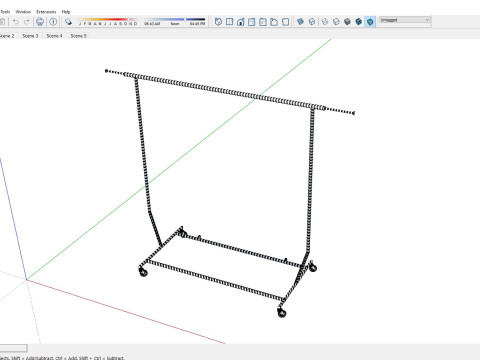Select the rack's top hanging rail
Viewport: 480px width, 360px height.
pyautogui.click(x=230, y=92)
